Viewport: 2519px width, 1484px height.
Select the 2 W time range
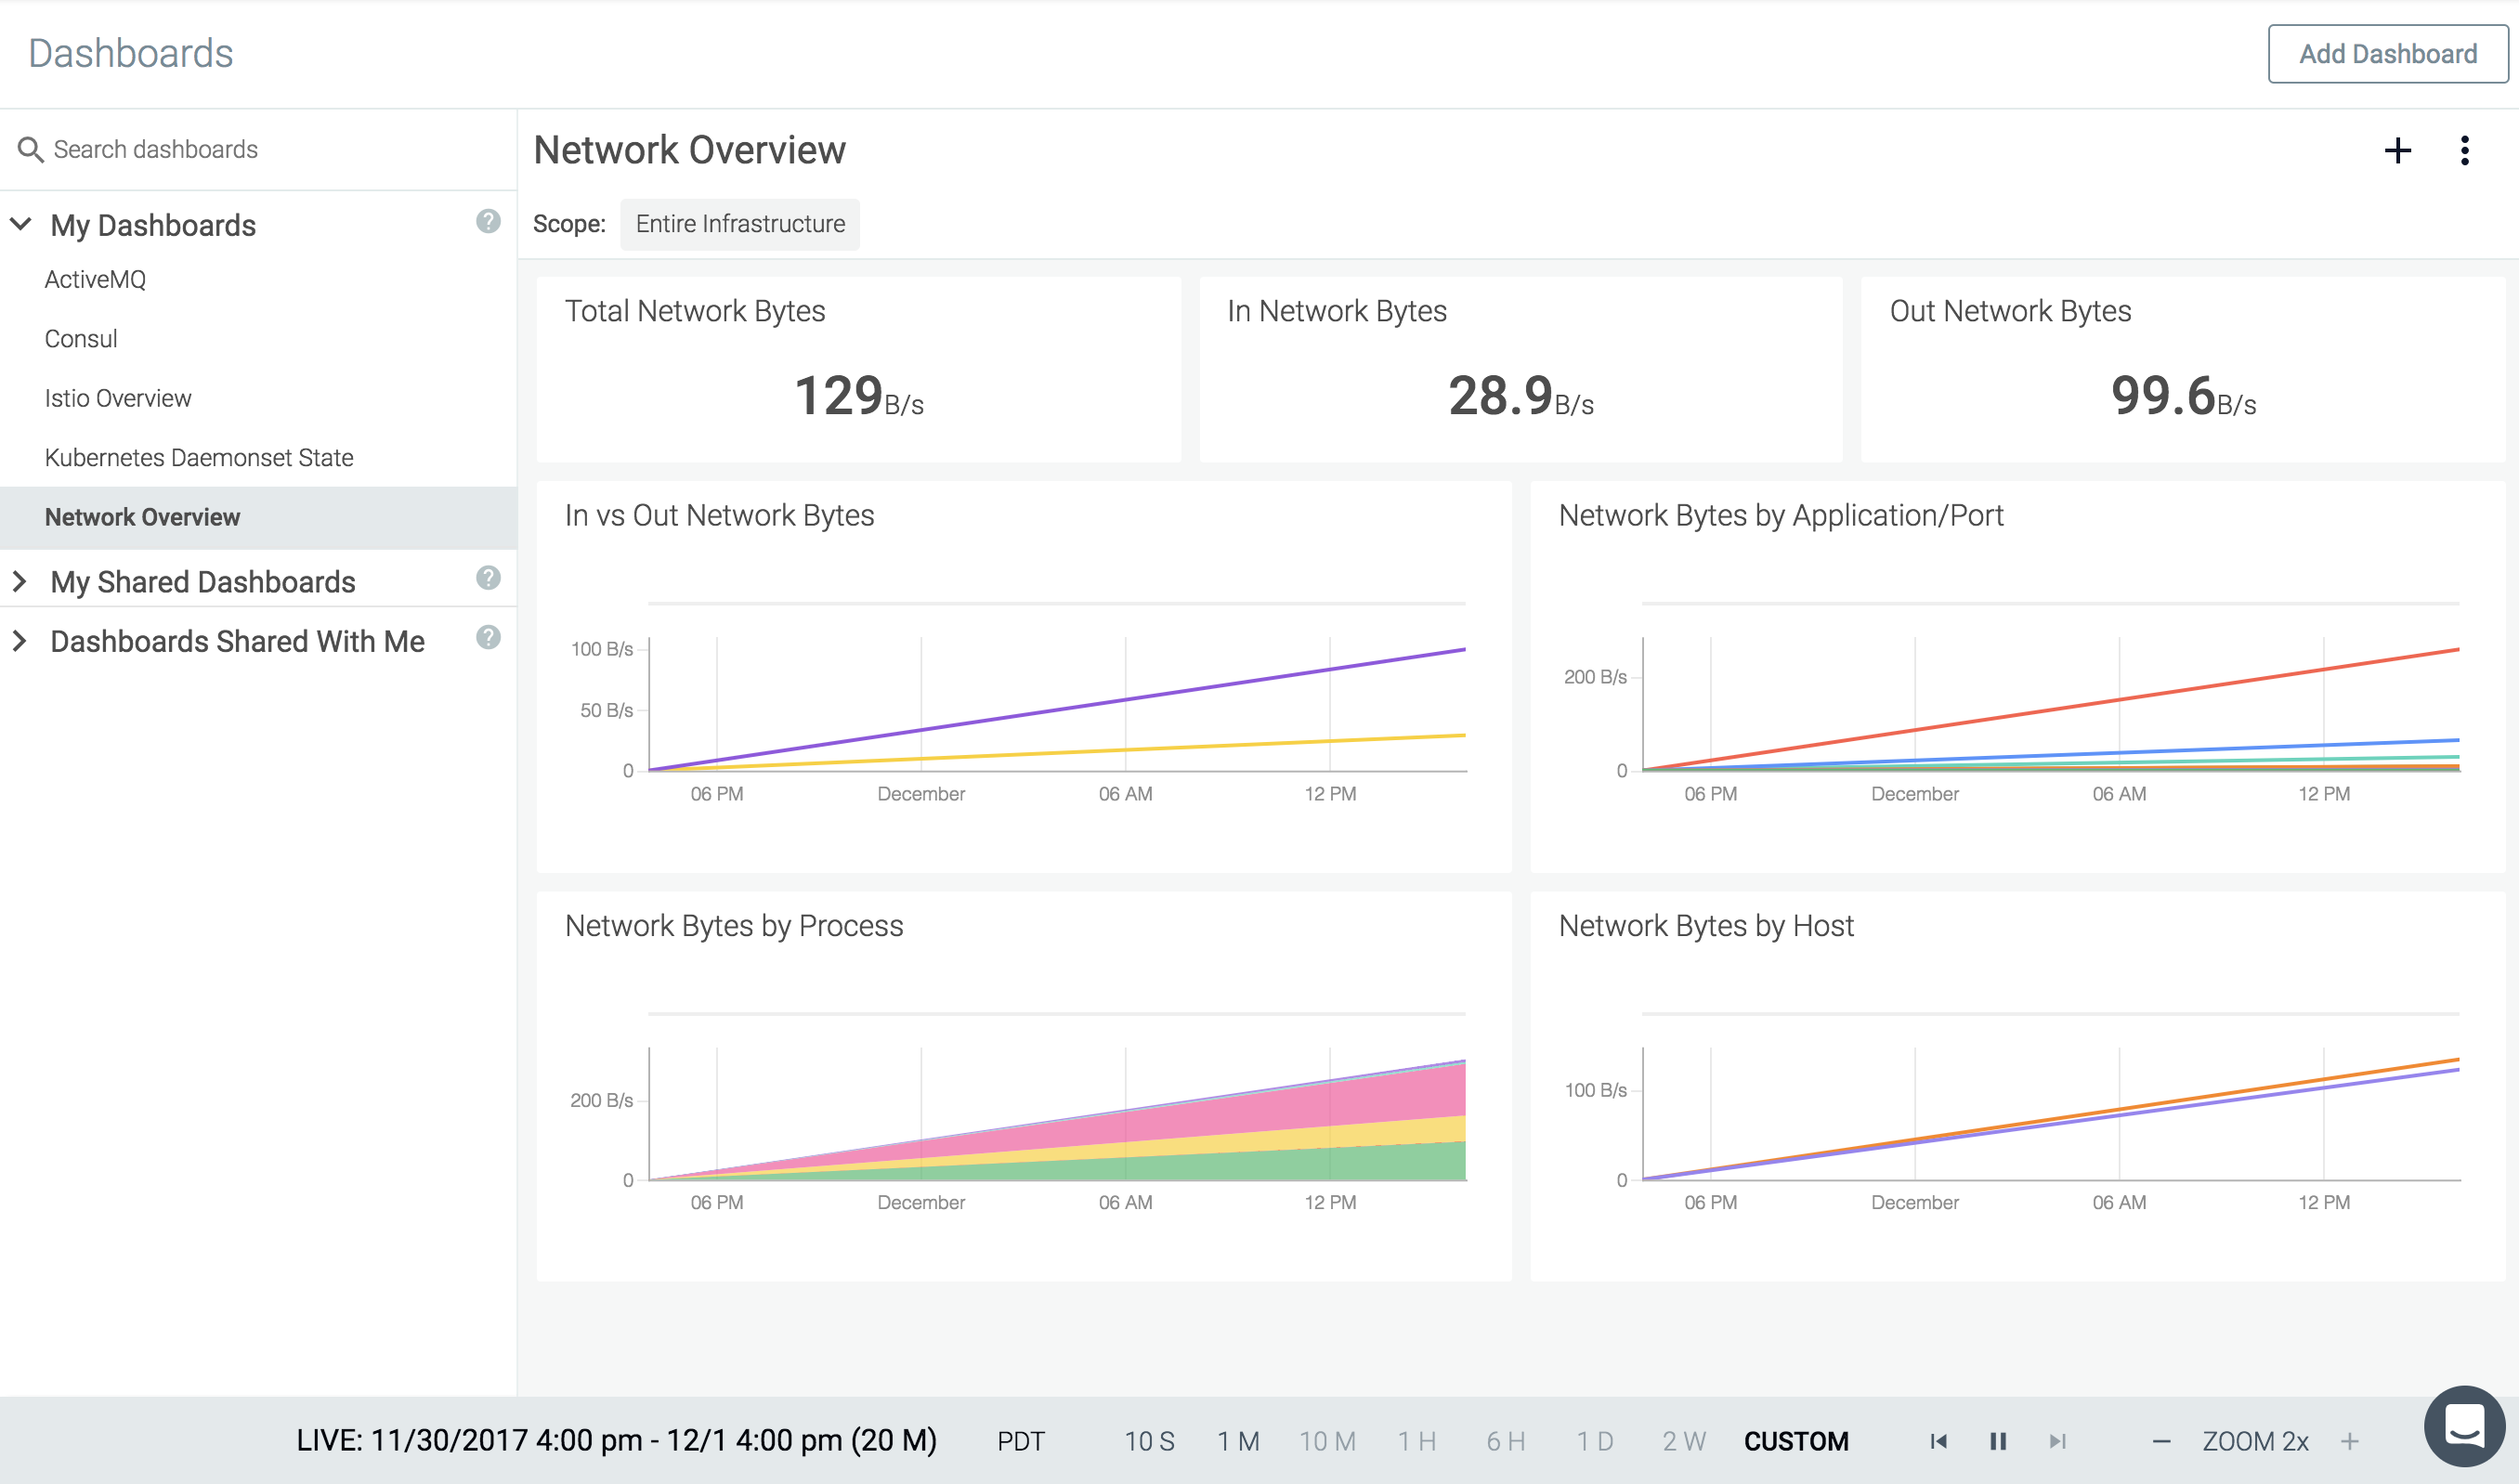tap(1684, 1441)
